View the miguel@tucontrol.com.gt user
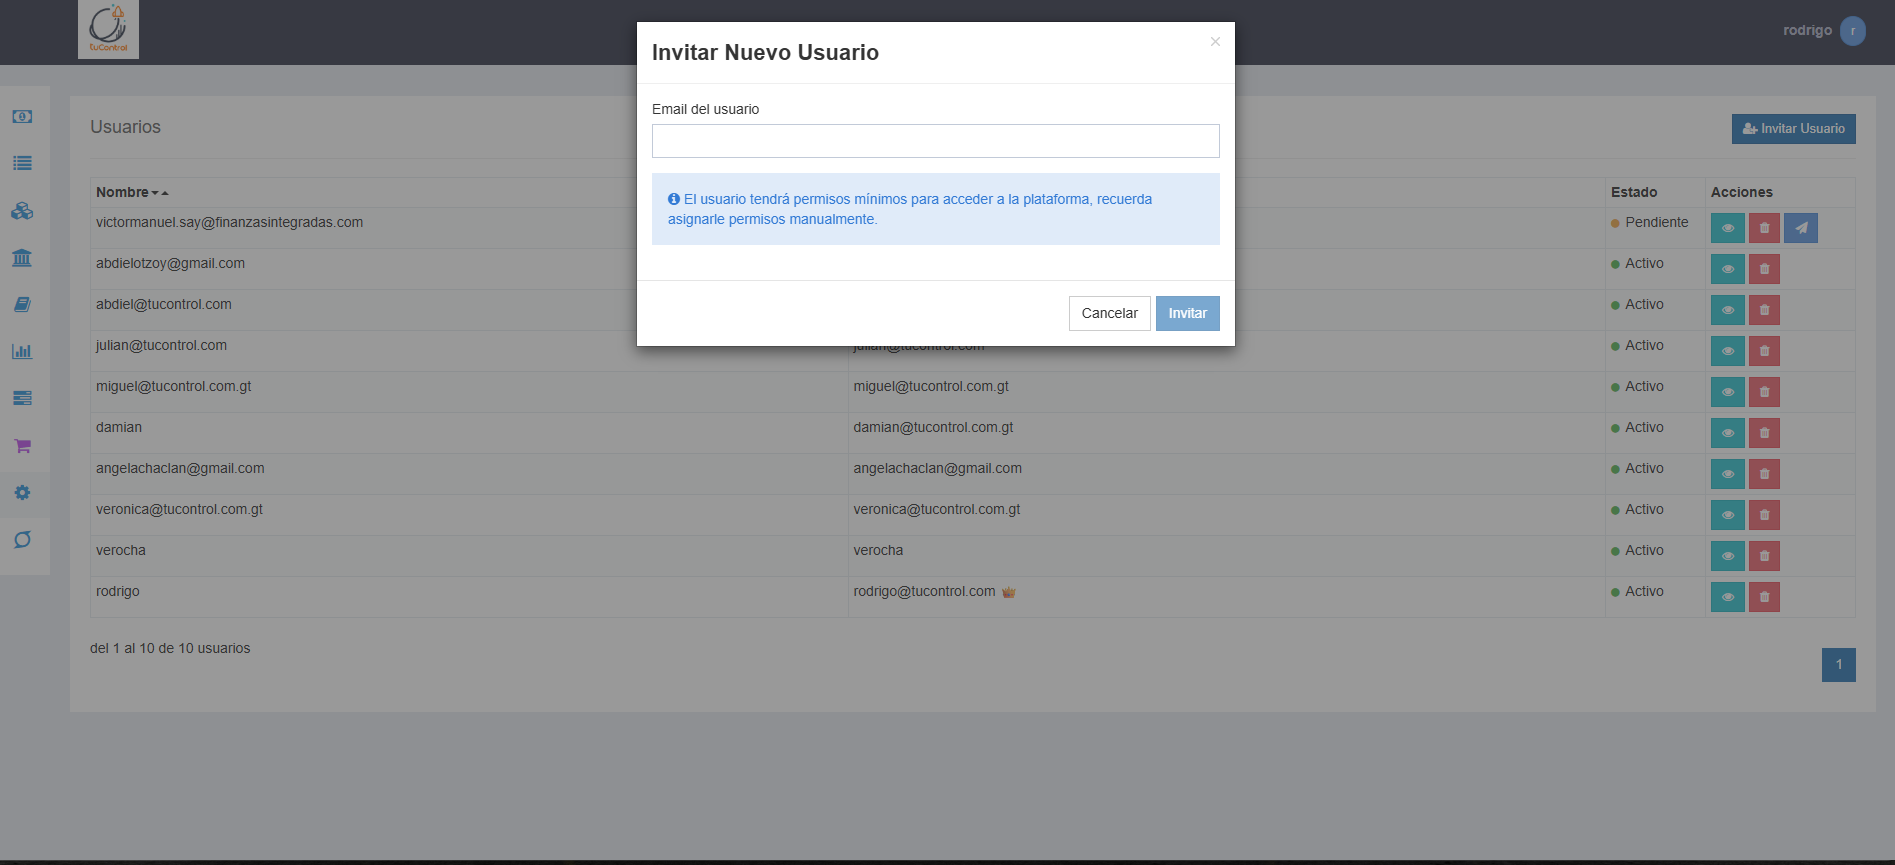1895x865 pixels. click(x=1727, y=392)
